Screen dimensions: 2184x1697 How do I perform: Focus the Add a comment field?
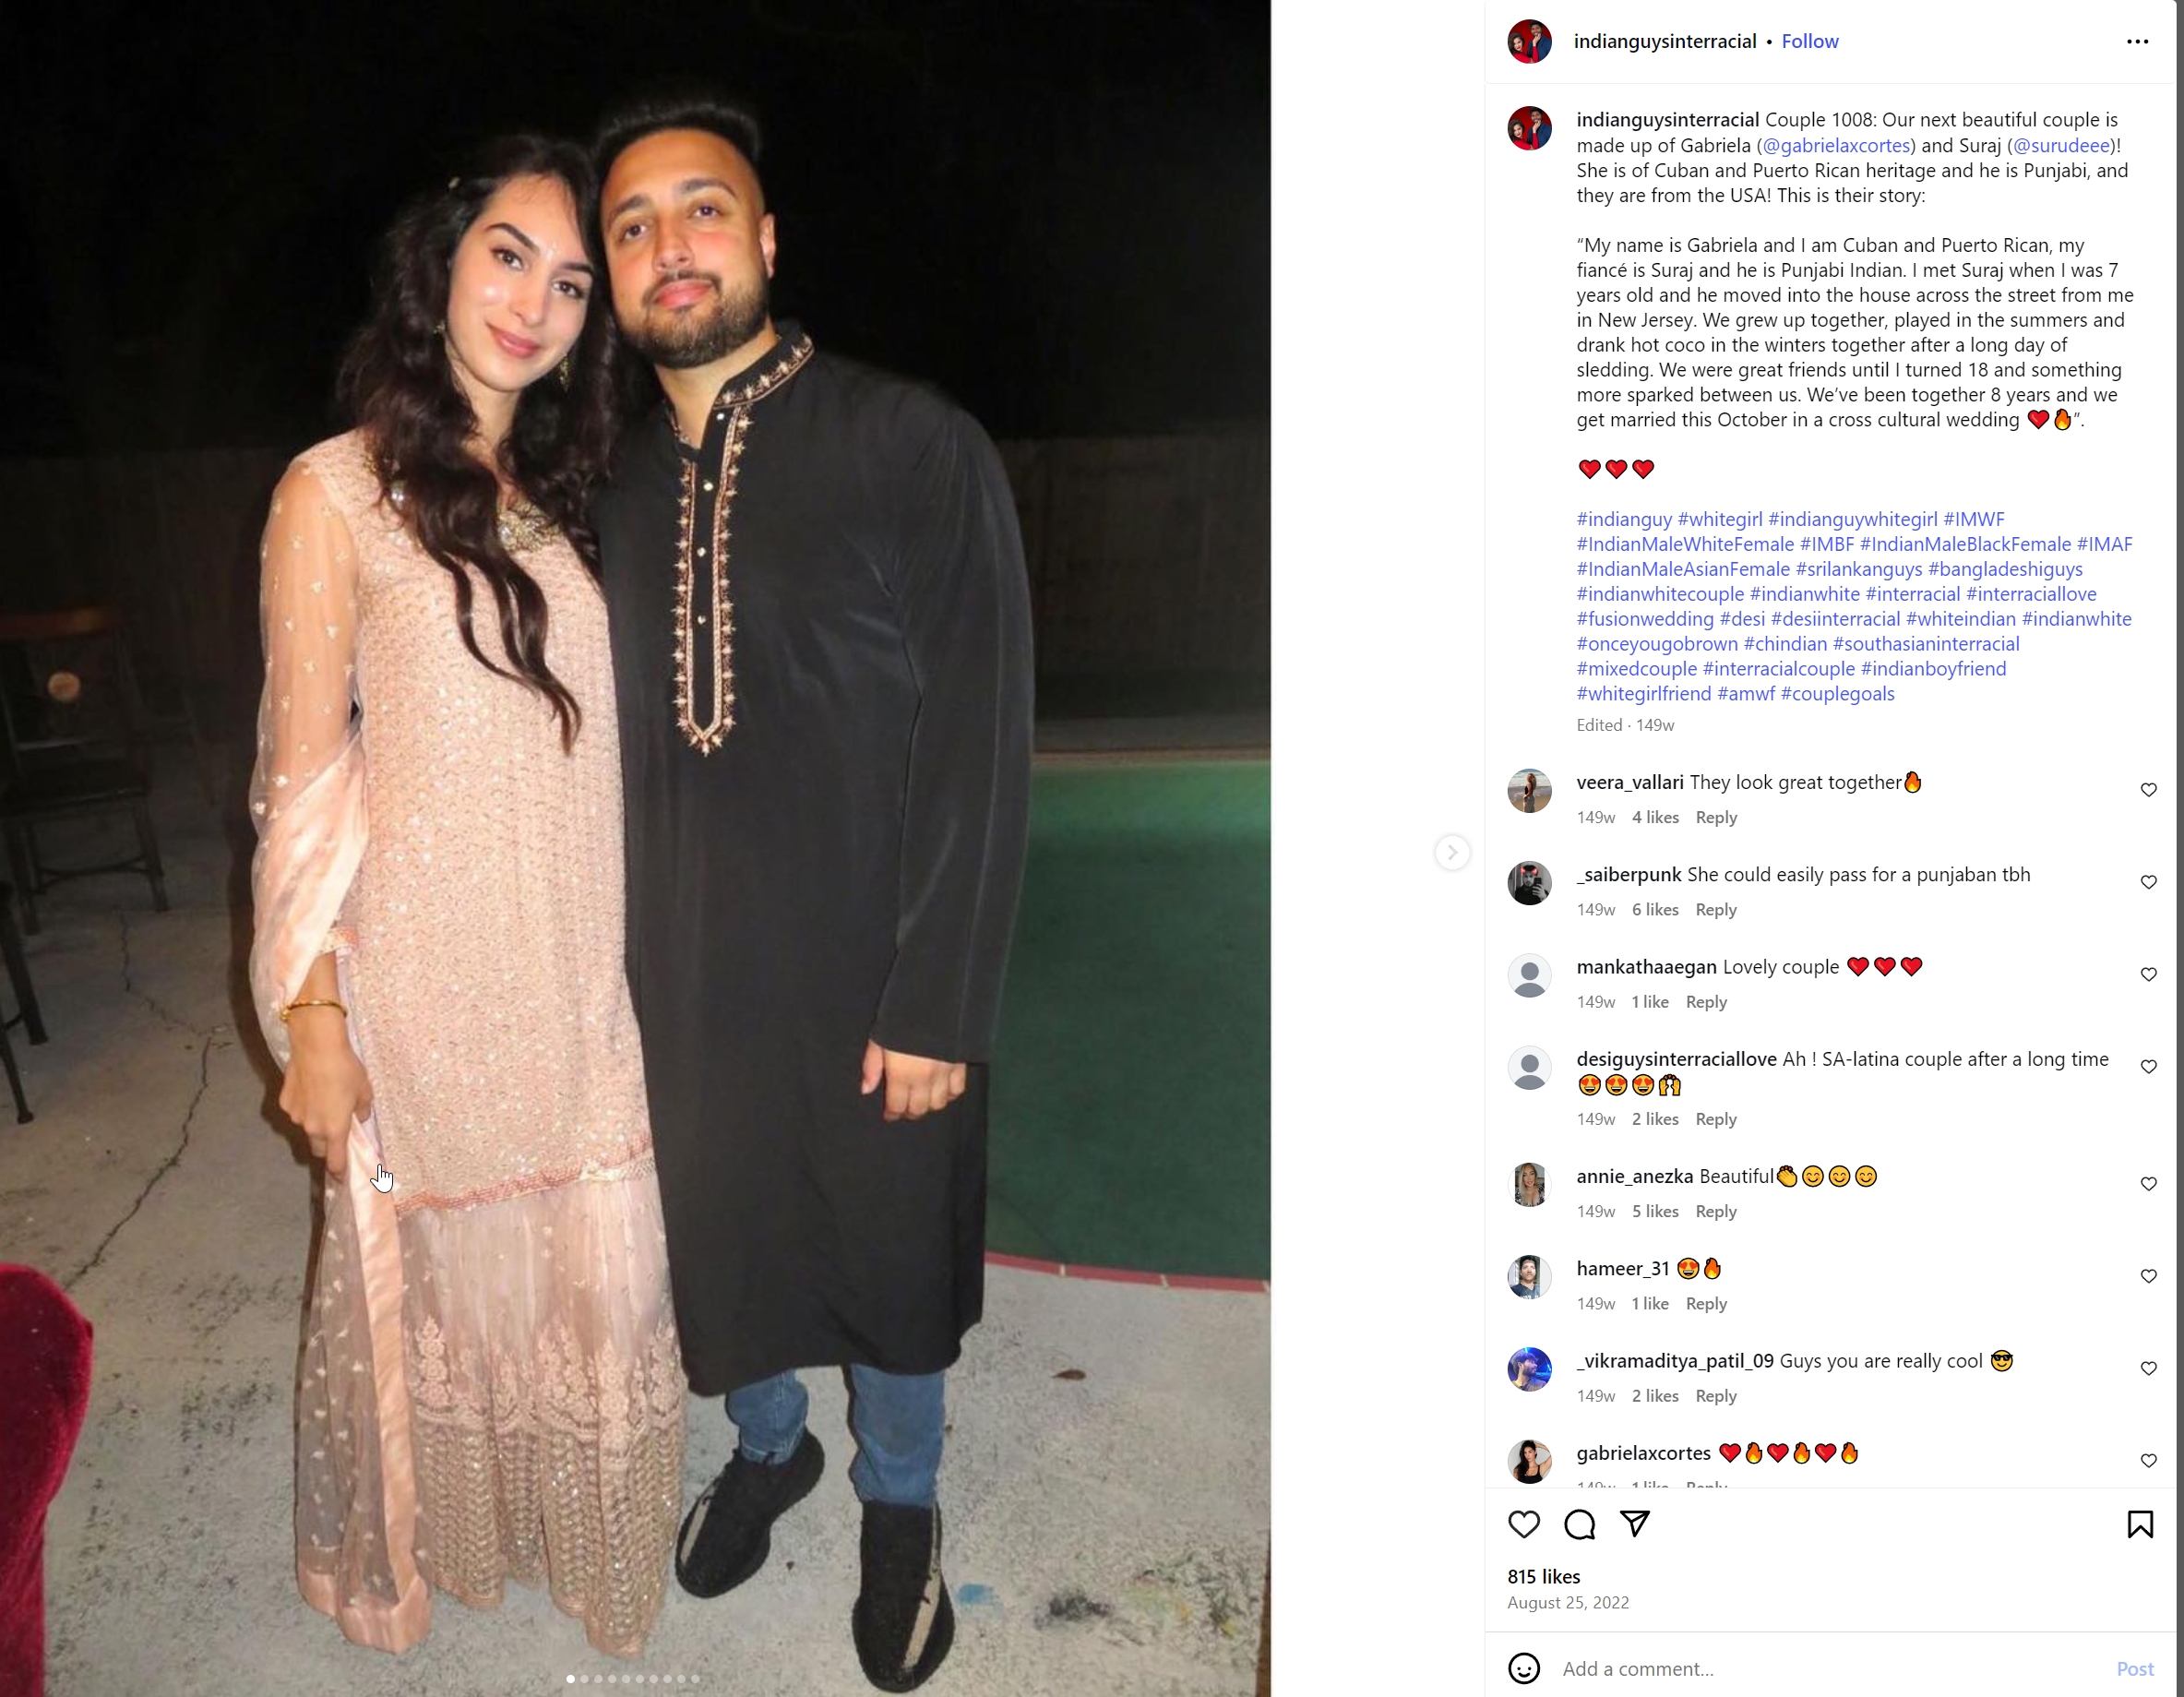(x=1830, y=1668)
